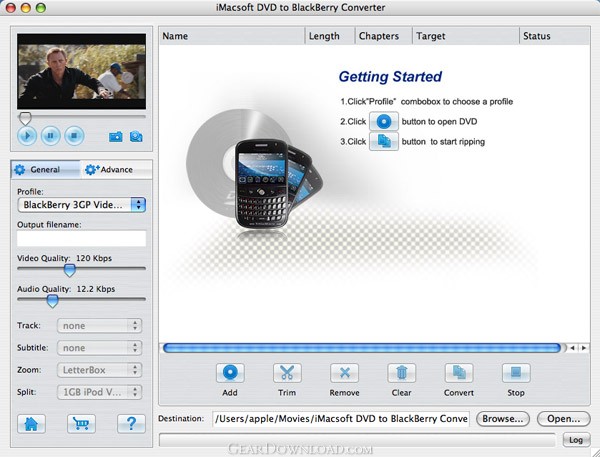This screenshot has width=600, height=457.
Task: Take a snapshot with the camera icon
Action: [x=116, y=137]
